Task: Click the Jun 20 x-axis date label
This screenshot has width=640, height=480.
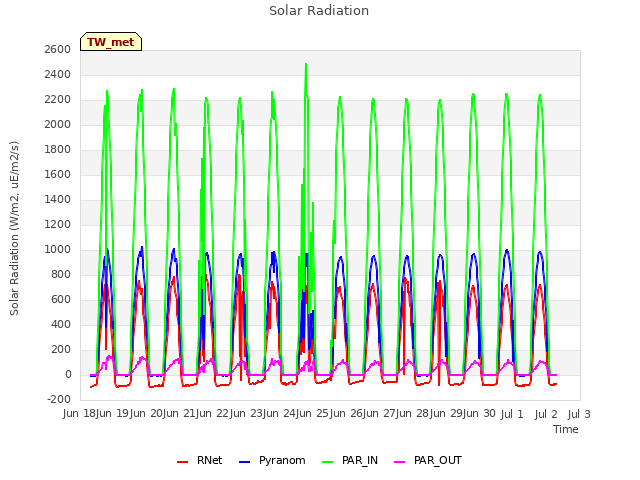Action: point(147,414)
